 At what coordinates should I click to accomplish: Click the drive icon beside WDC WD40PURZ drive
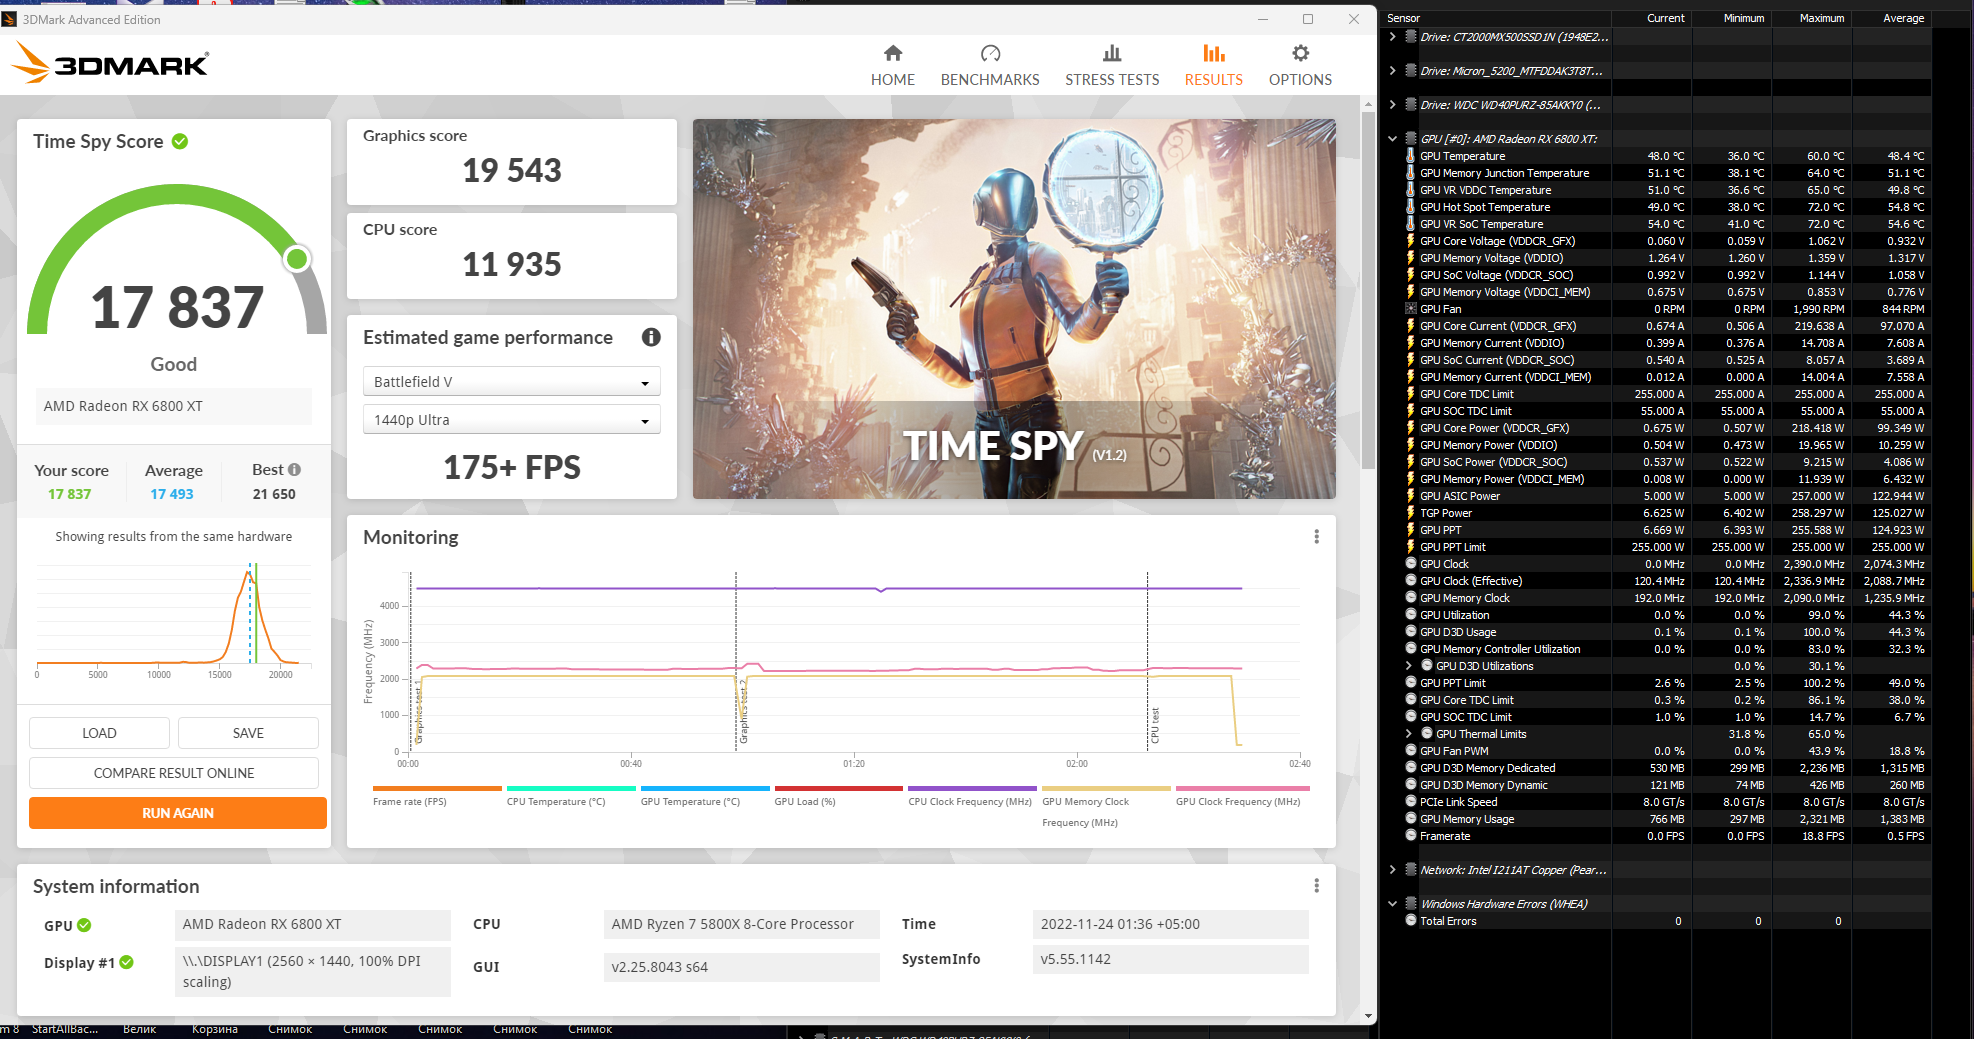click(1411, 105)
